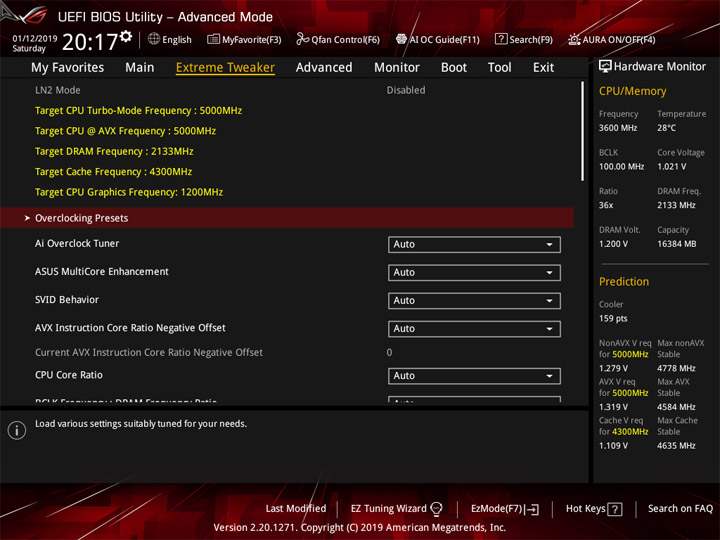Screen dimensions: 720x540
Task: Open the Tool tab
Action: click(500, 68)
